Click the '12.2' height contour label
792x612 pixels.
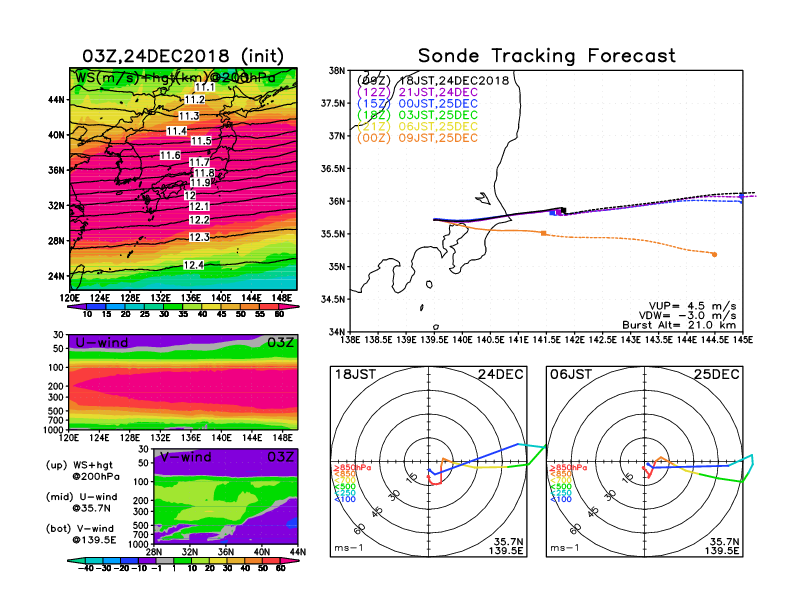[x=199, y=220]
